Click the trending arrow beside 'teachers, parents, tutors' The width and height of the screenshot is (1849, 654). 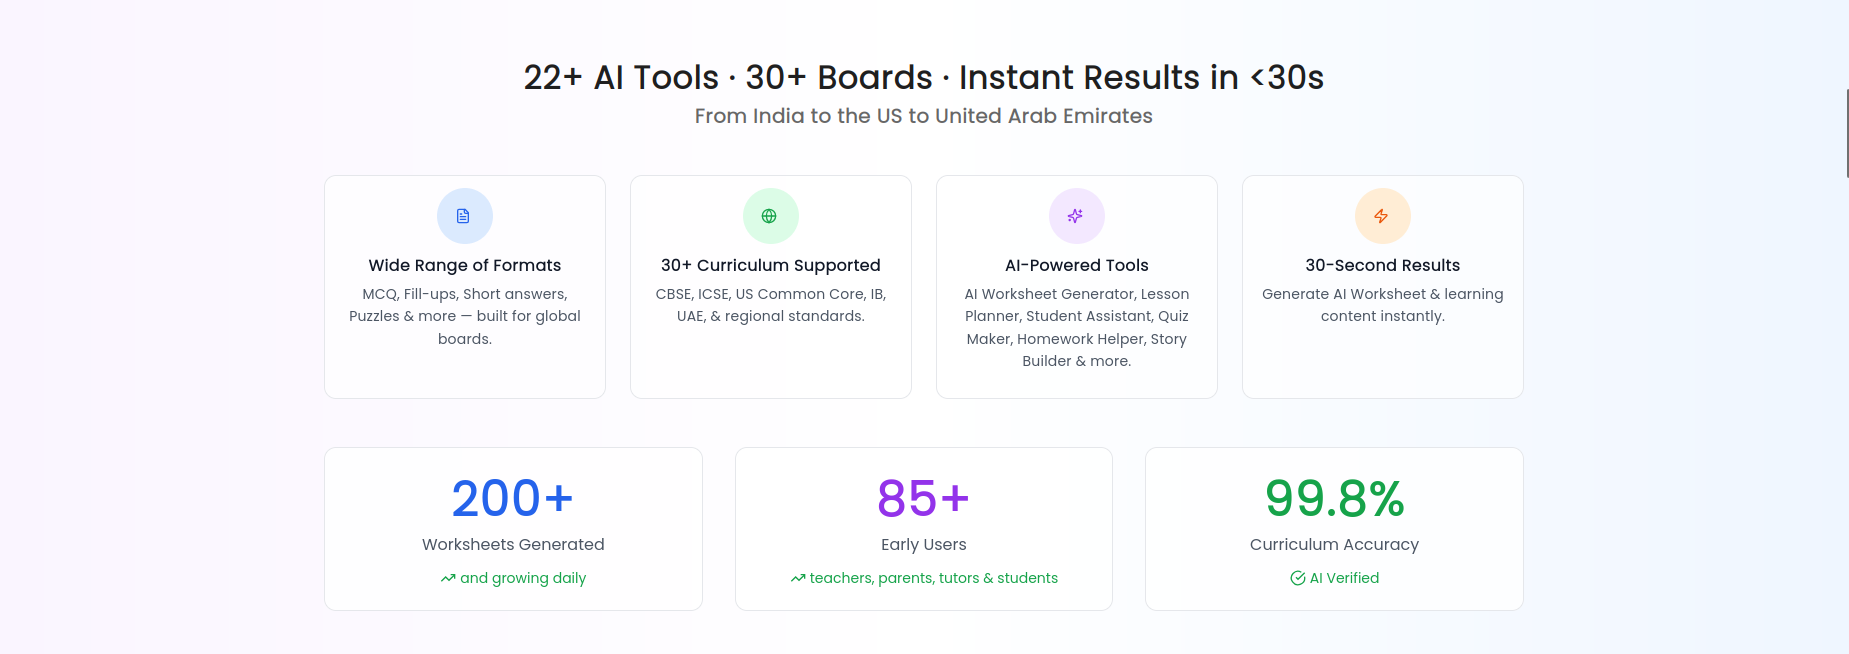click(798, 579)
